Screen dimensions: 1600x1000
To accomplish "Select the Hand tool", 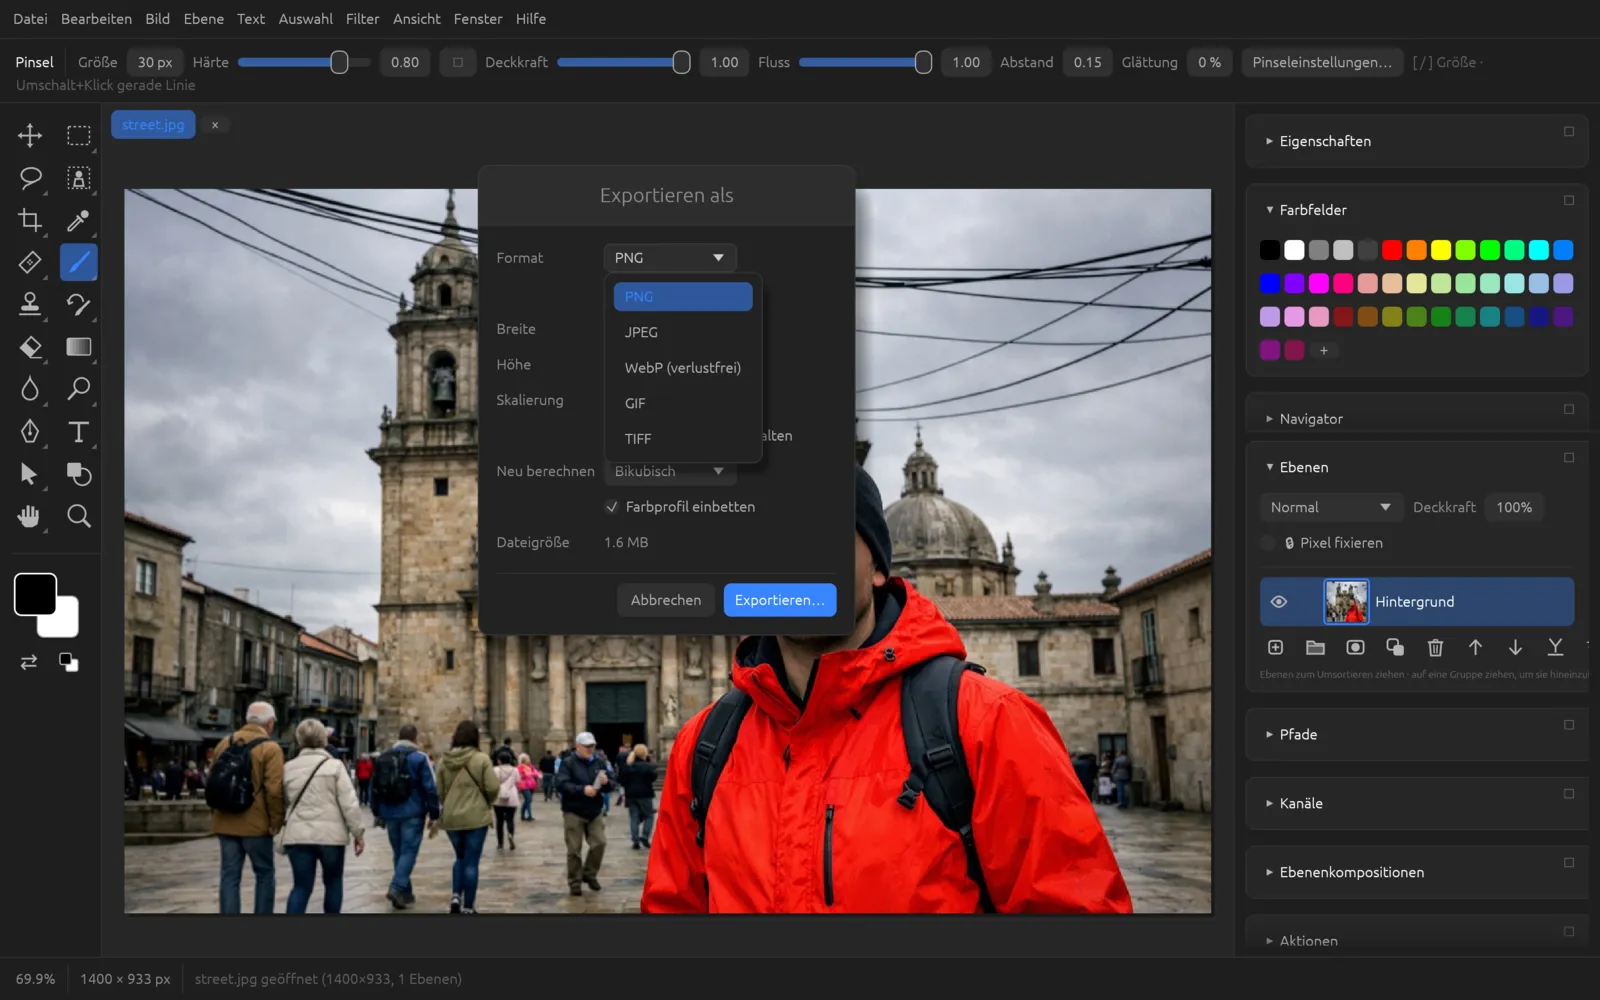I will point(30,516).
